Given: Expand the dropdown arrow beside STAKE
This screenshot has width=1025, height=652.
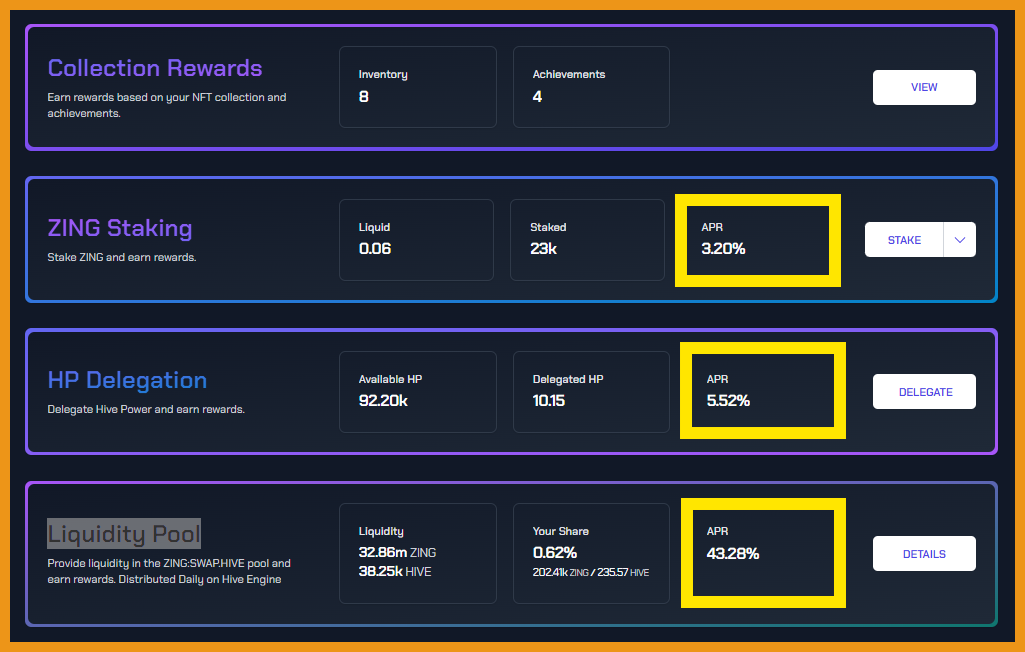Looking at the screenshot, I should click(959, 240).
